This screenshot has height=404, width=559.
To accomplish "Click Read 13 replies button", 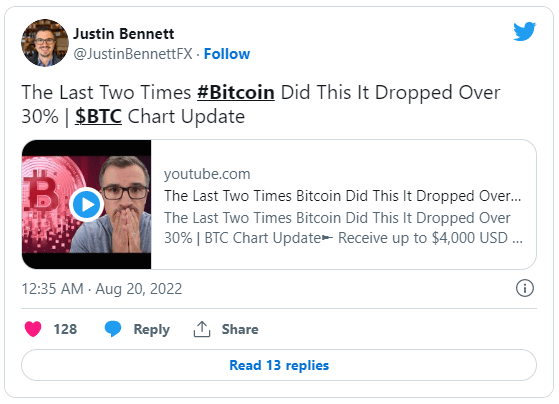I will (279, 365).
